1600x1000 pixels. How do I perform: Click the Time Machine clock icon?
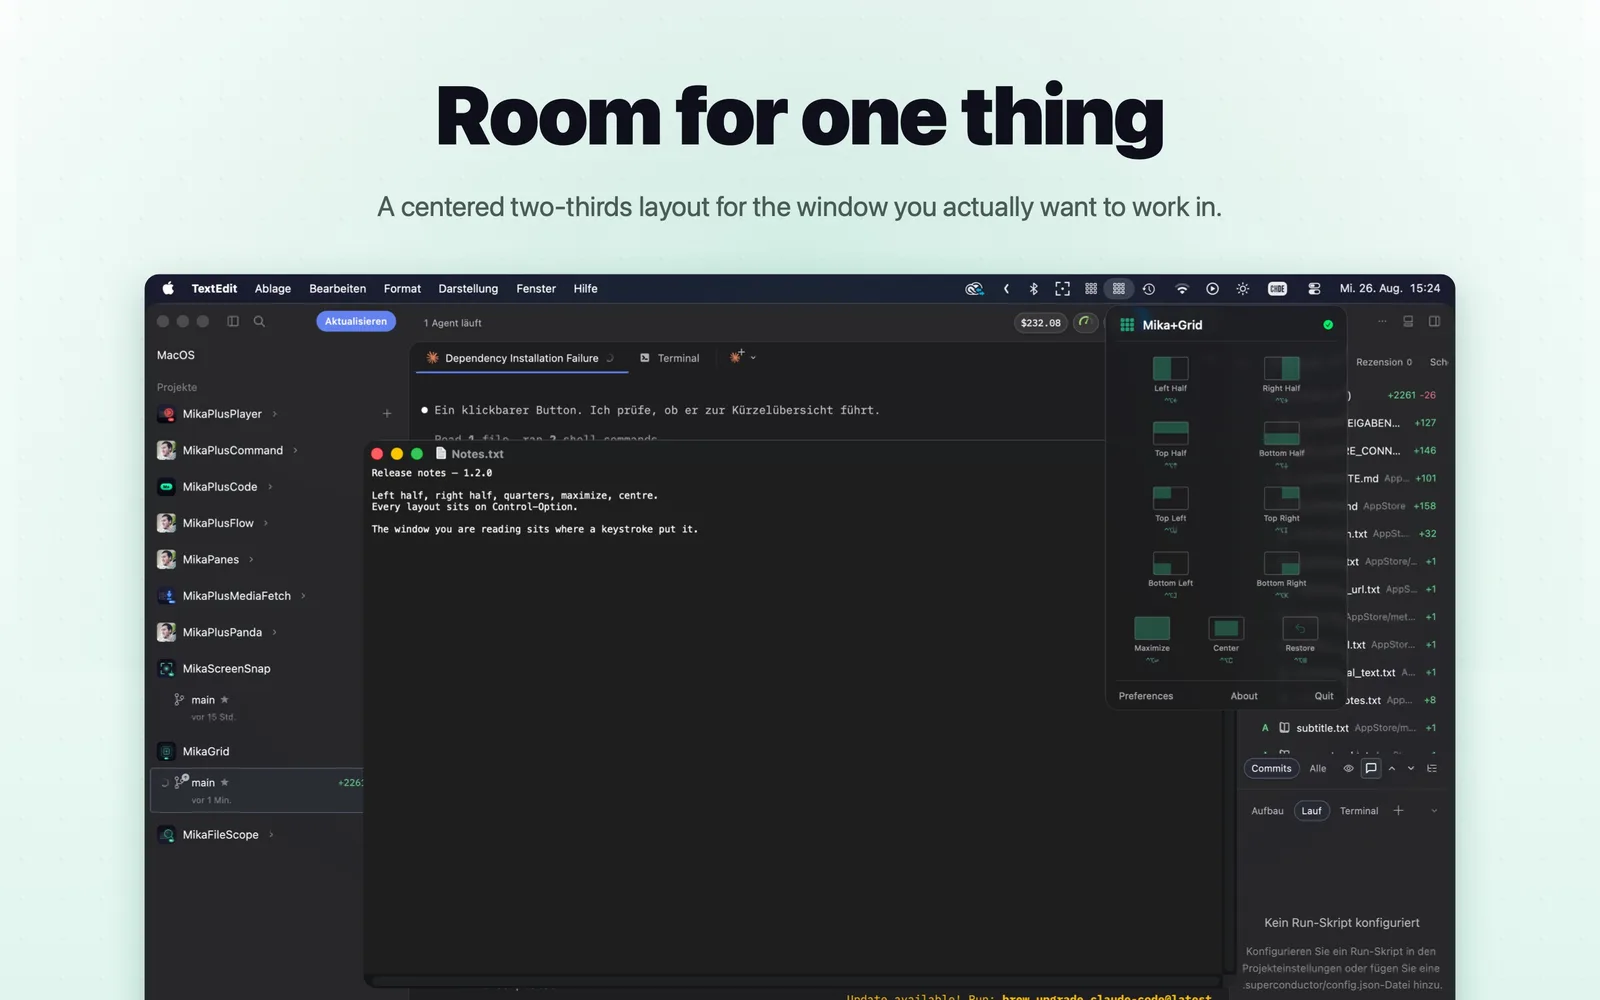1149,289
